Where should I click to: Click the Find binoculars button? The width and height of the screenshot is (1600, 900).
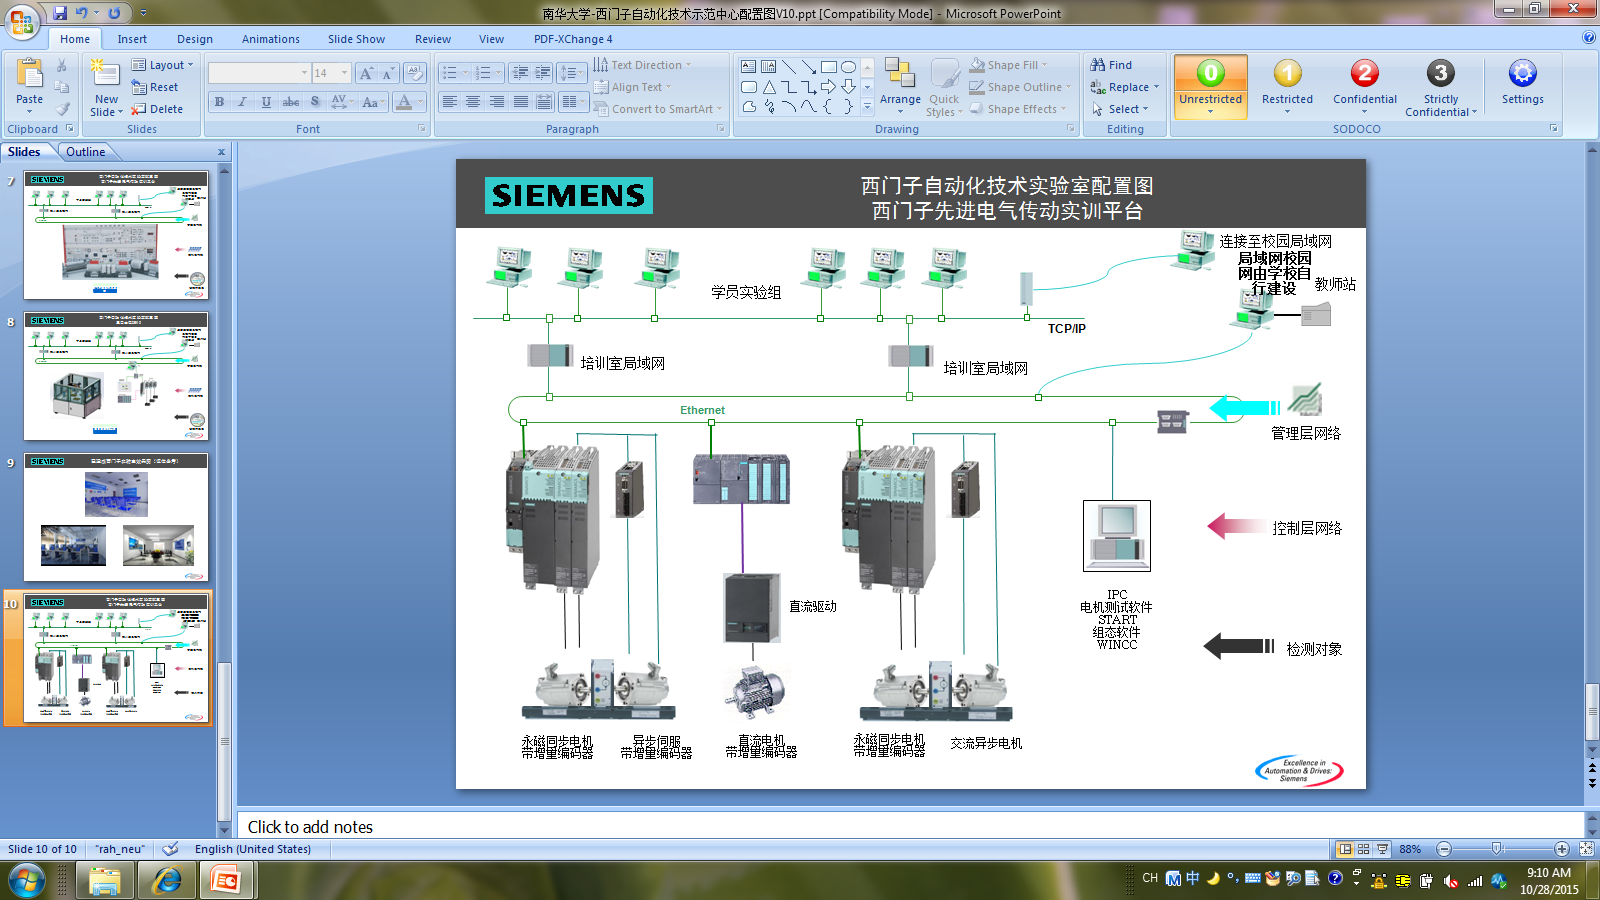1112,65
